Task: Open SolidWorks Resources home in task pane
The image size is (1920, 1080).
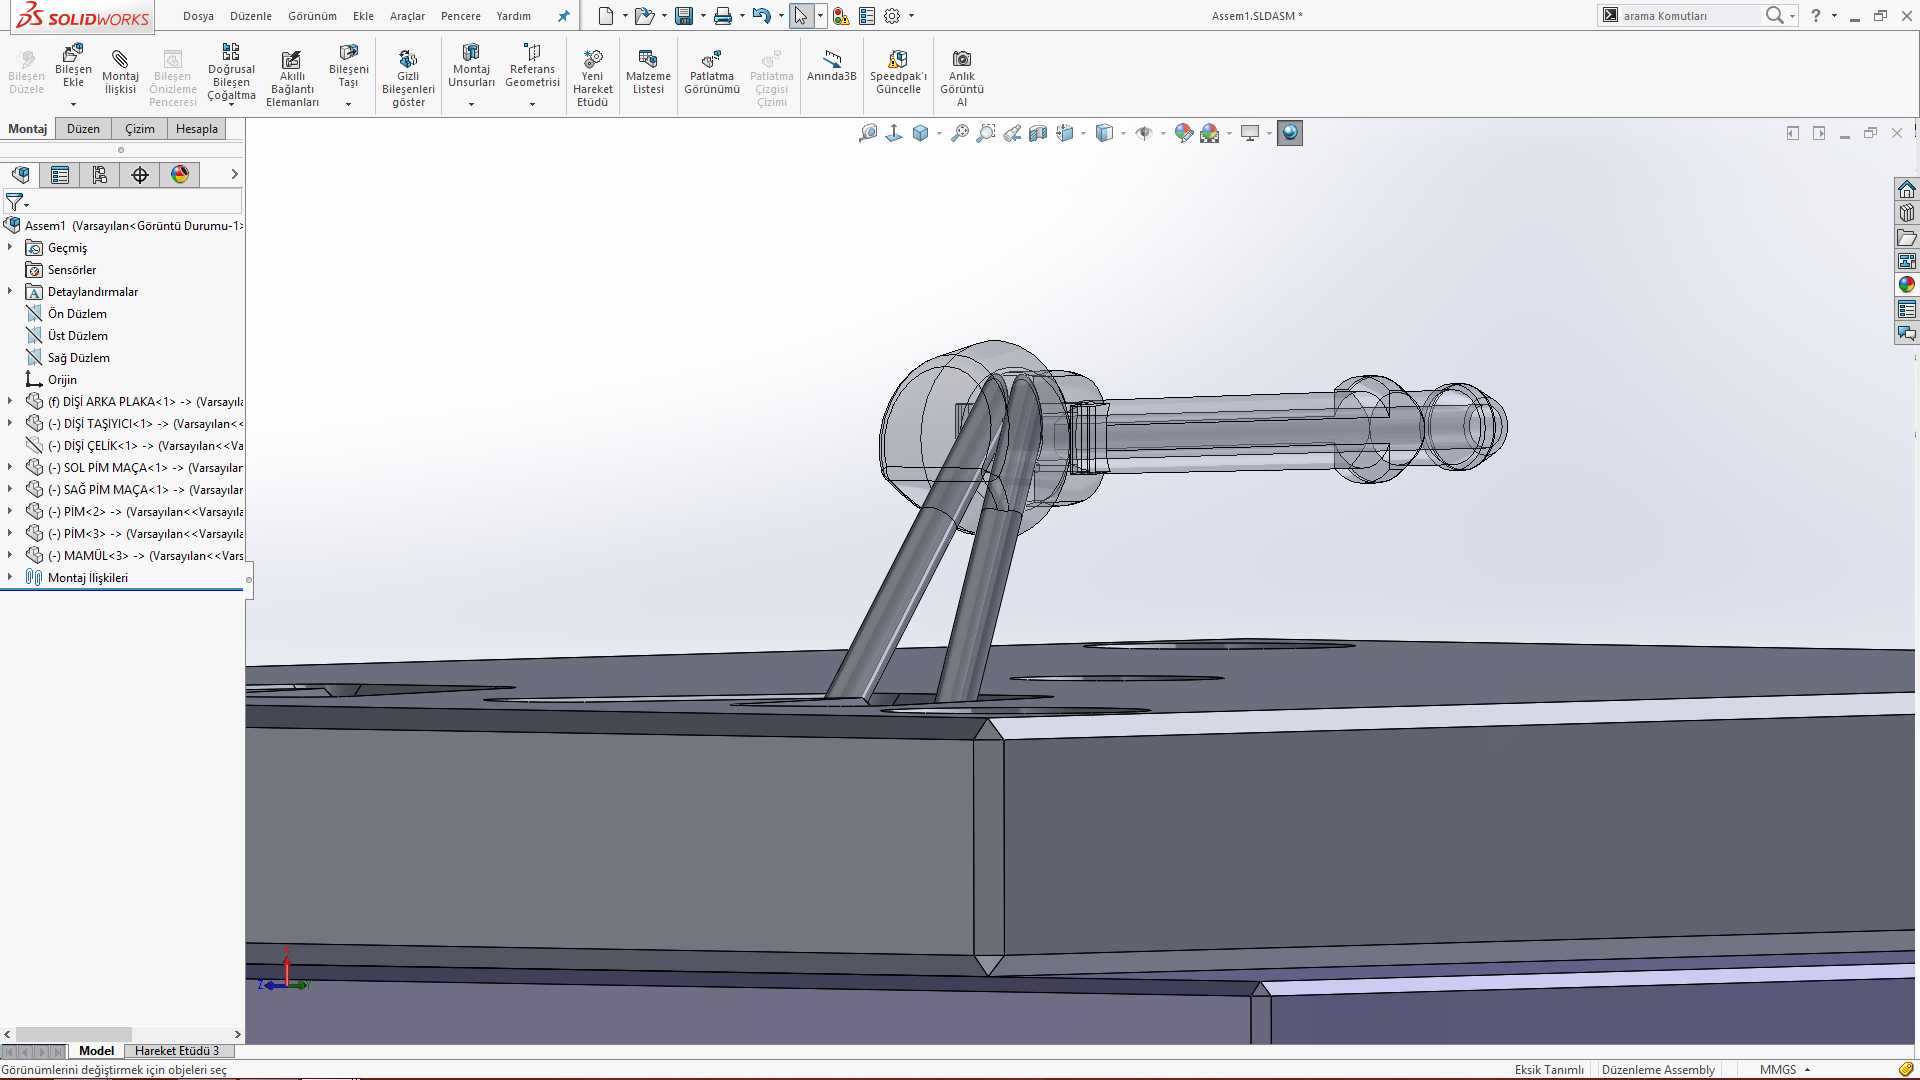Action: [x=1906, y=189]
